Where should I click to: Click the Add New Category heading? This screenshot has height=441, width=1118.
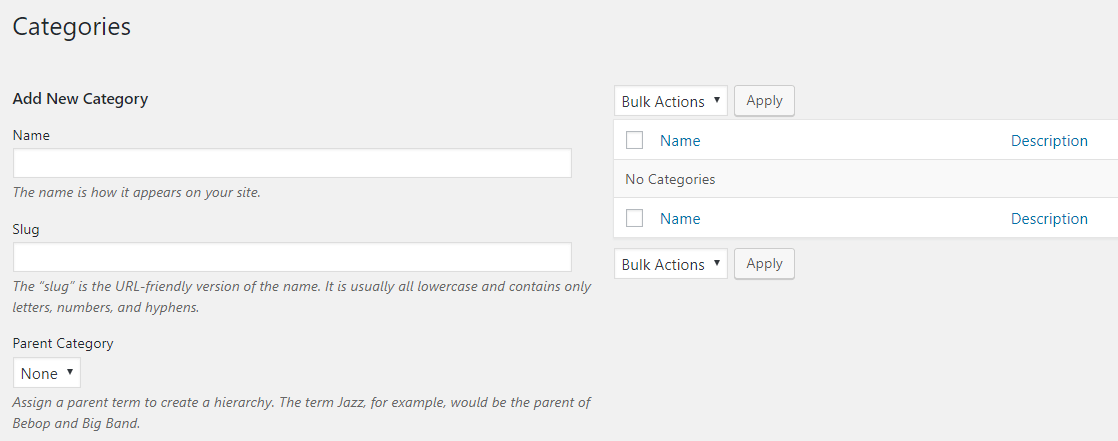[x=80, y=98]
